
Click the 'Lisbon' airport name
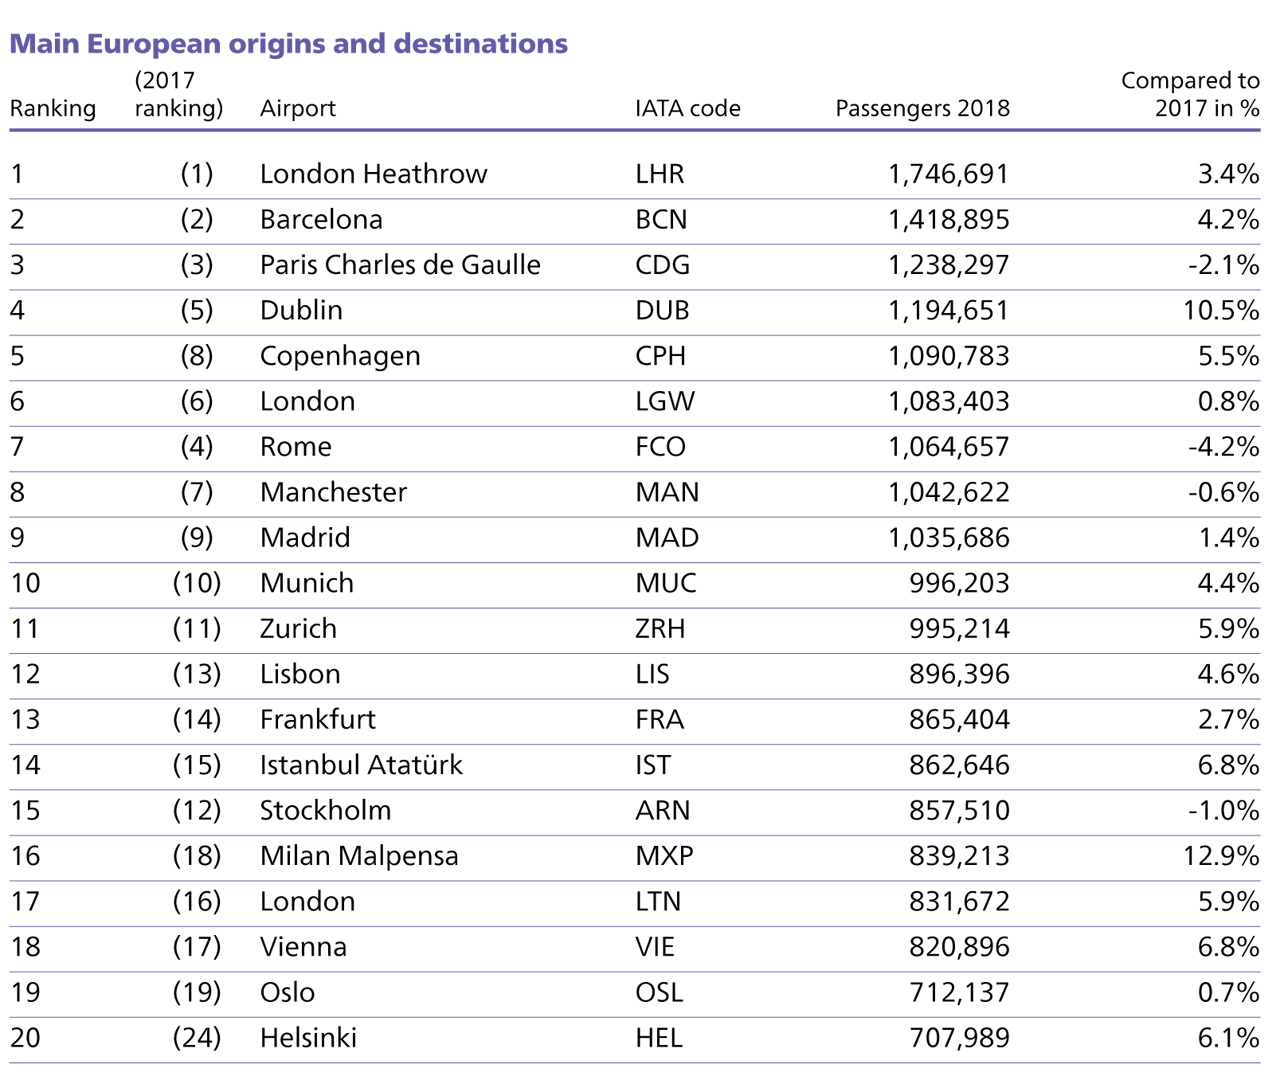click(300, 674)
